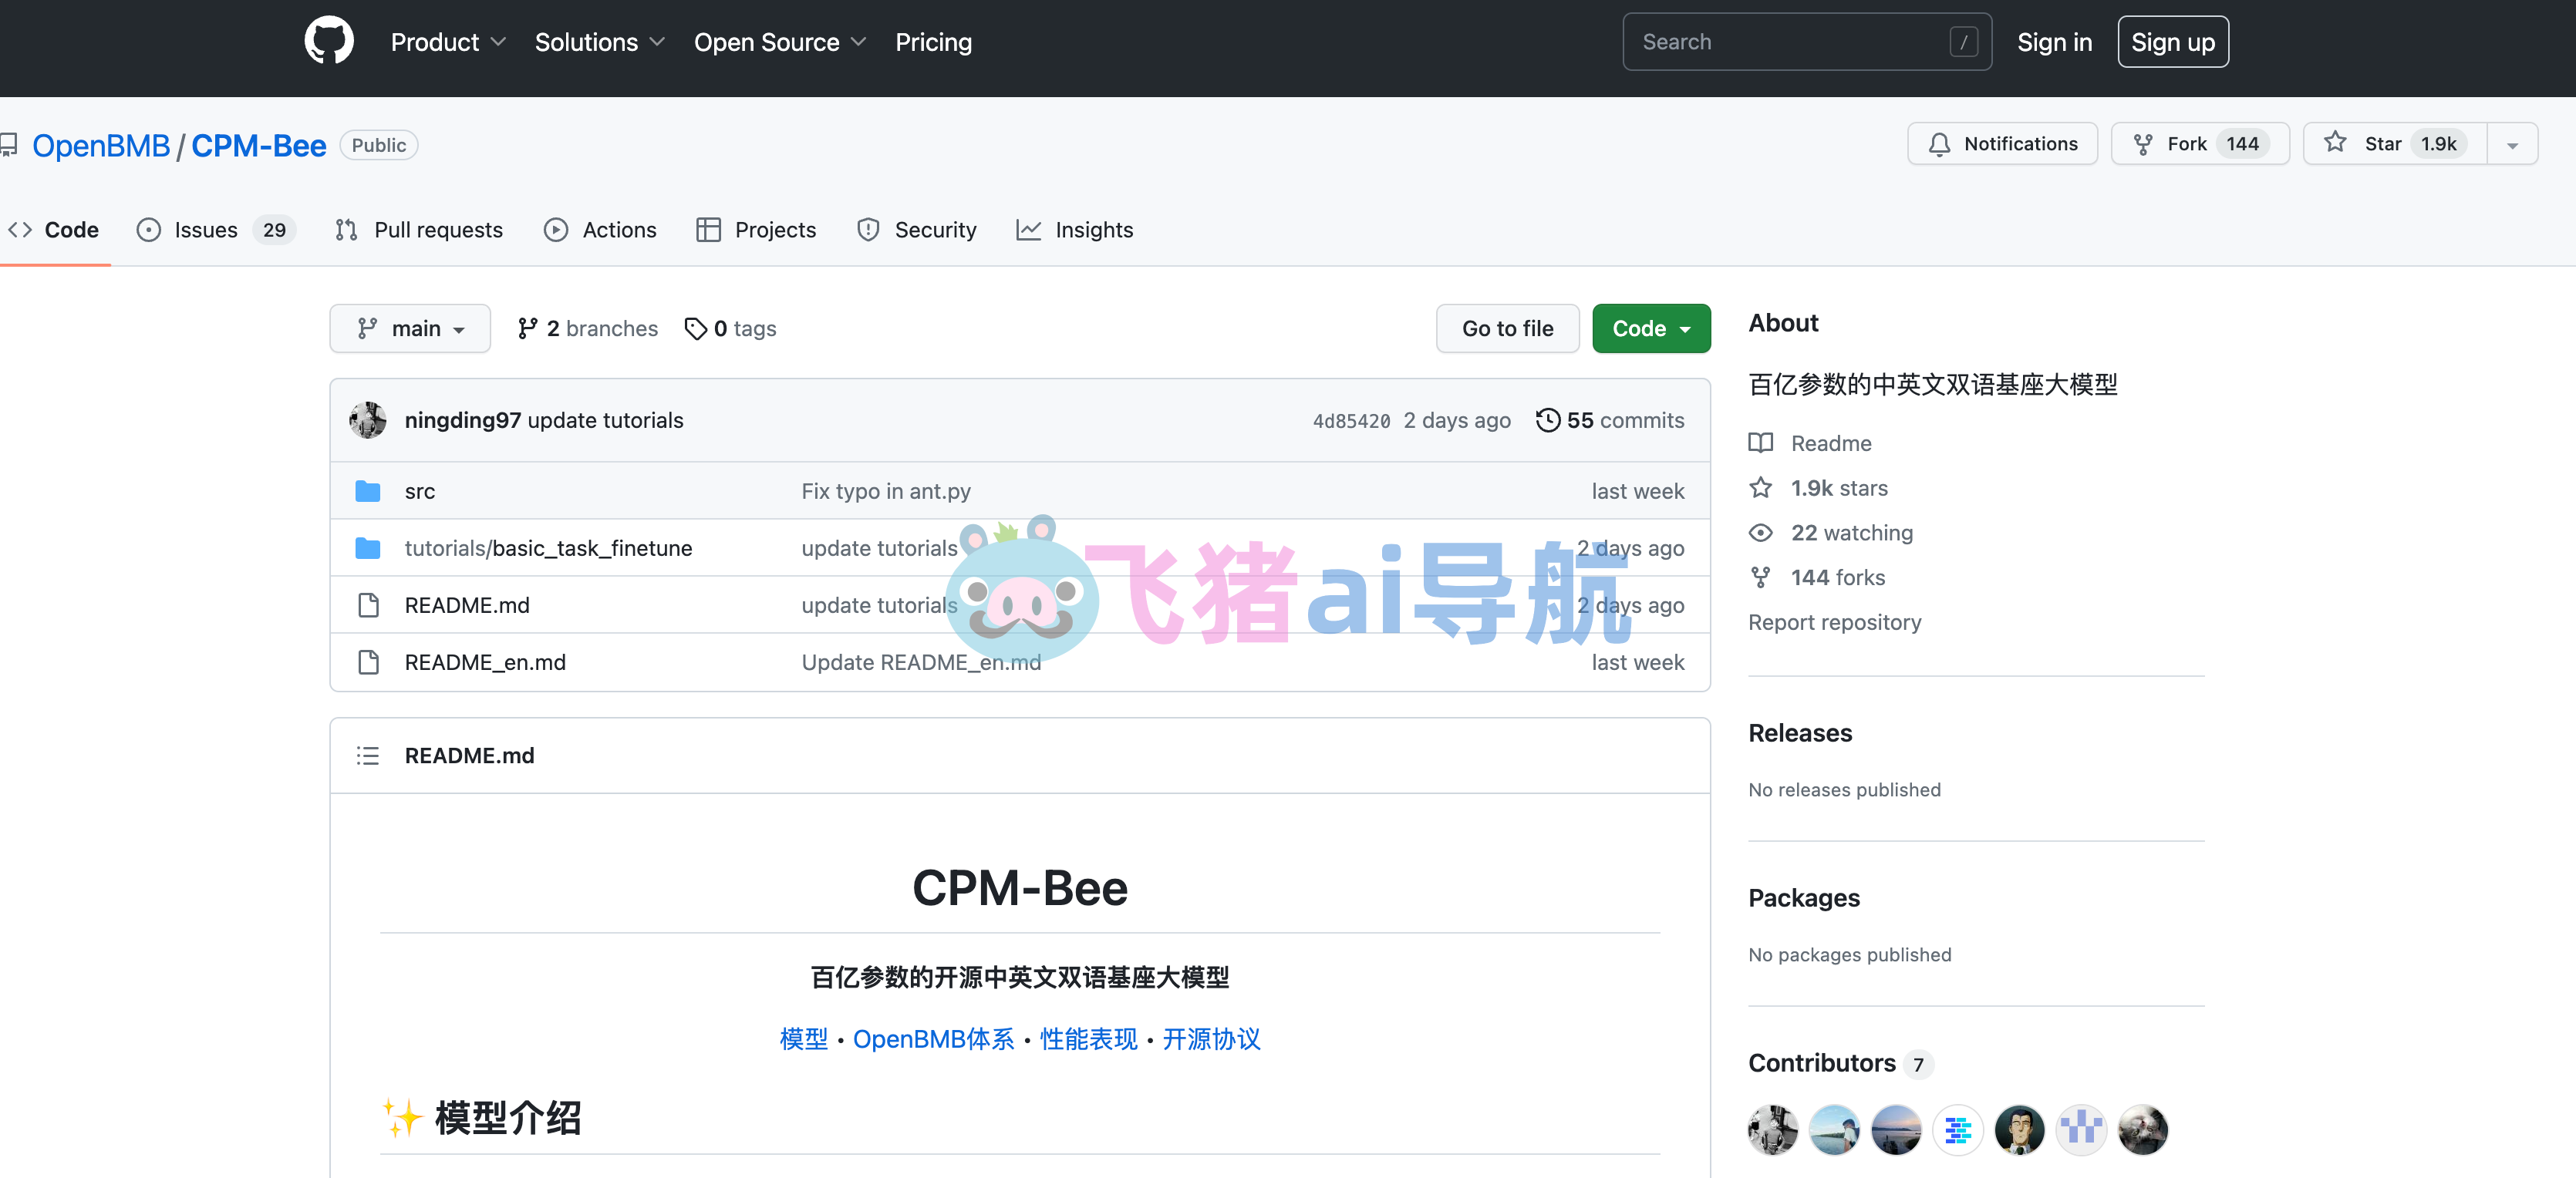The height and width of the screenshot is (1178, 2576).
Task: Watch the repository via Notifications button
Action: [2001, 143]
